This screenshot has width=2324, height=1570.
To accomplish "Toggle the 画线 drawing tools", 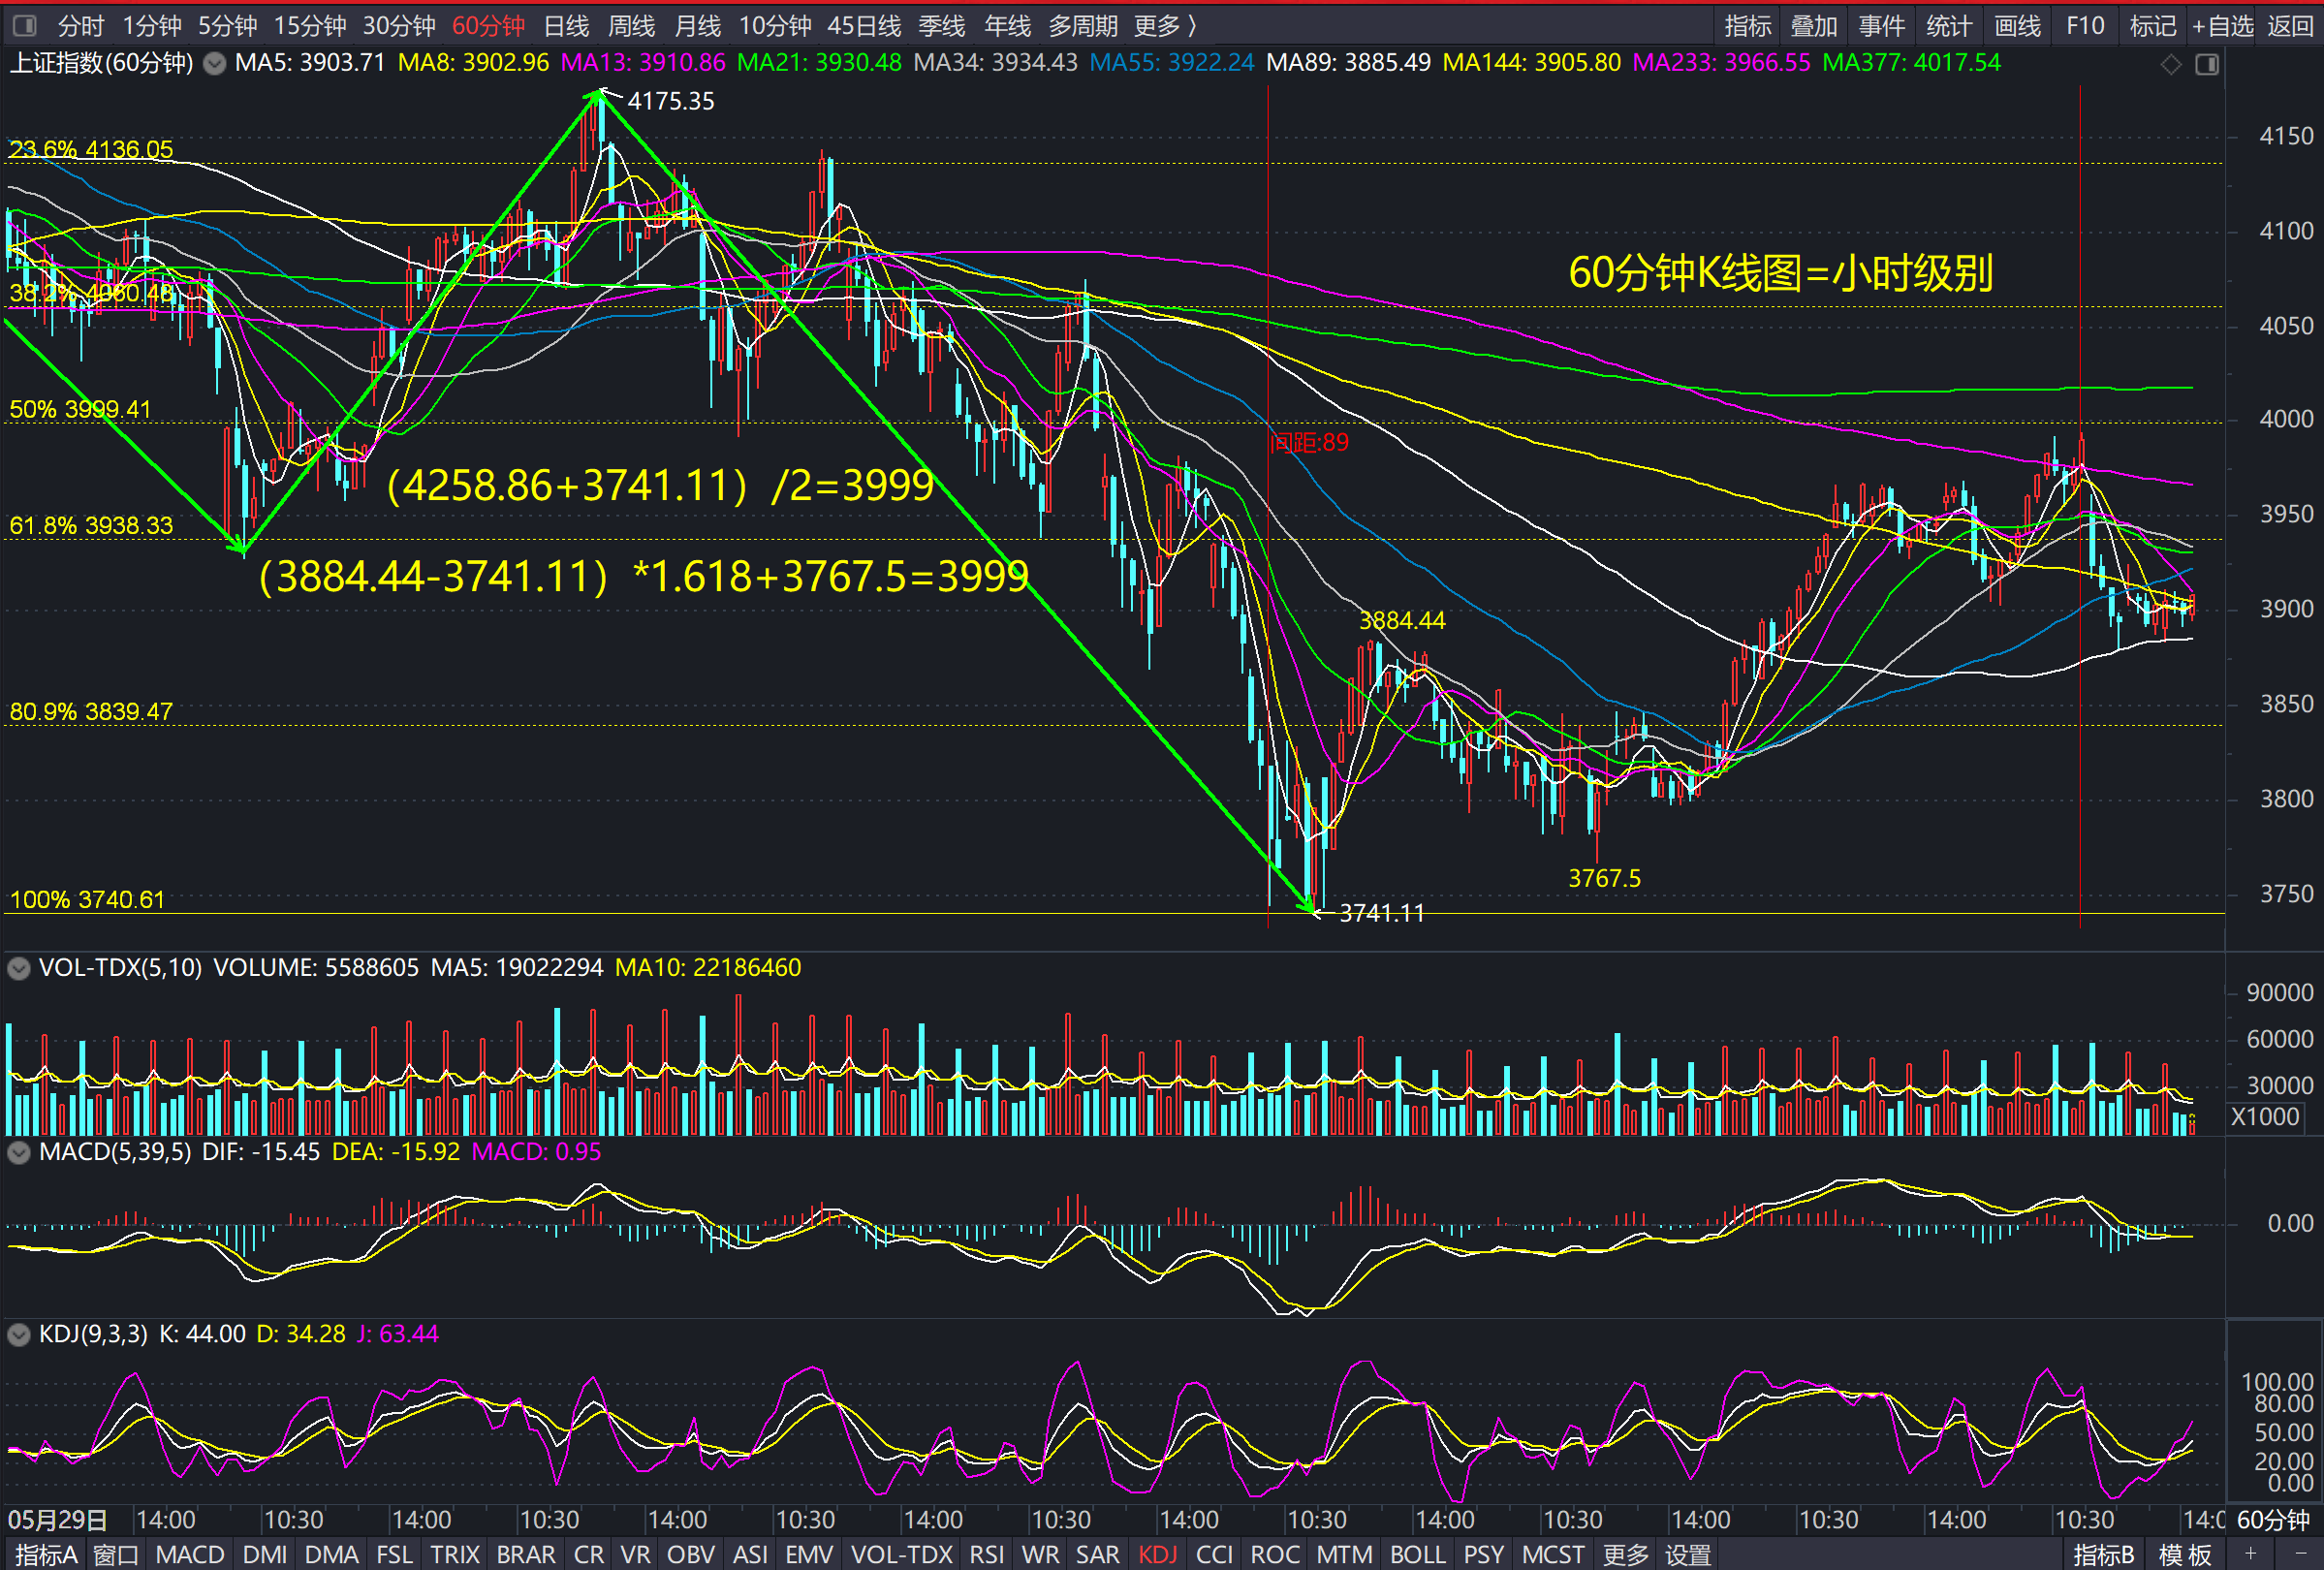I will 2017,26.
